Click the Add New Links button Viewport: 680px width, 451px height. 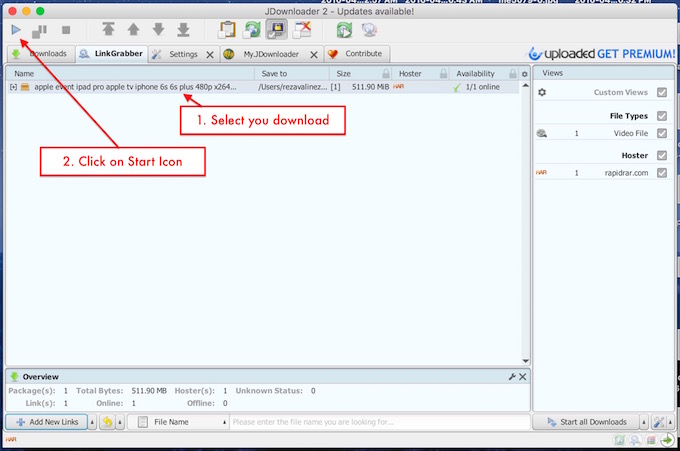pyautogui.click(x=46, y=422)
